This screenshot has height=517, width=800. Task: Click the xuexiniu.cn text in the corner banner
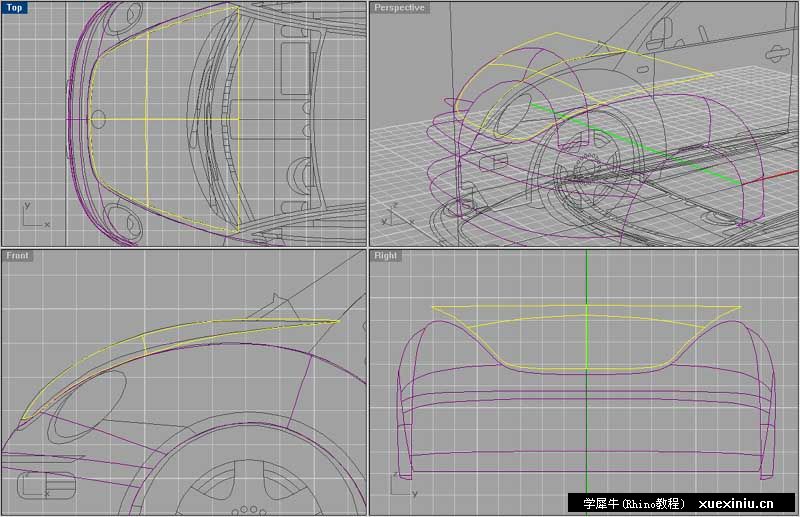736,504
